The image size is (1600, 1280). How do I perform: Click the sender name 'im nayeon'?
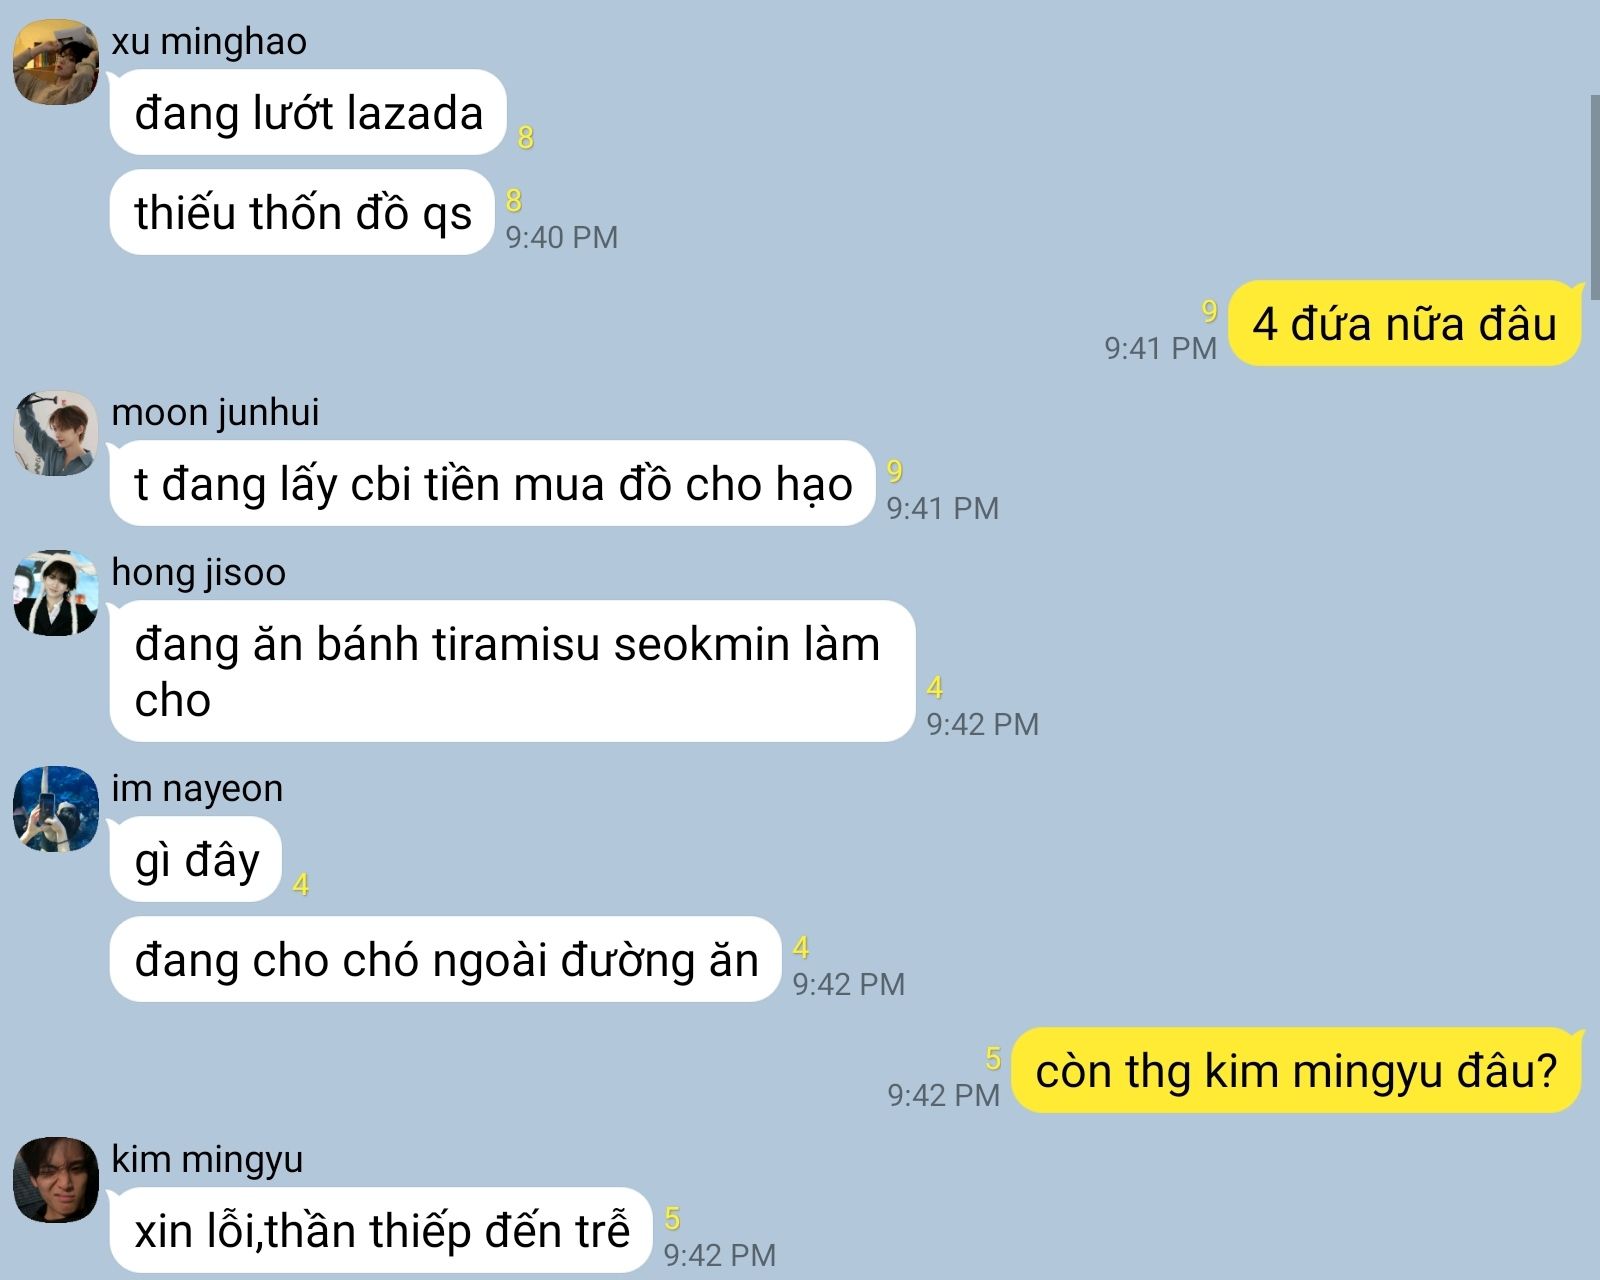click(197, 788)
